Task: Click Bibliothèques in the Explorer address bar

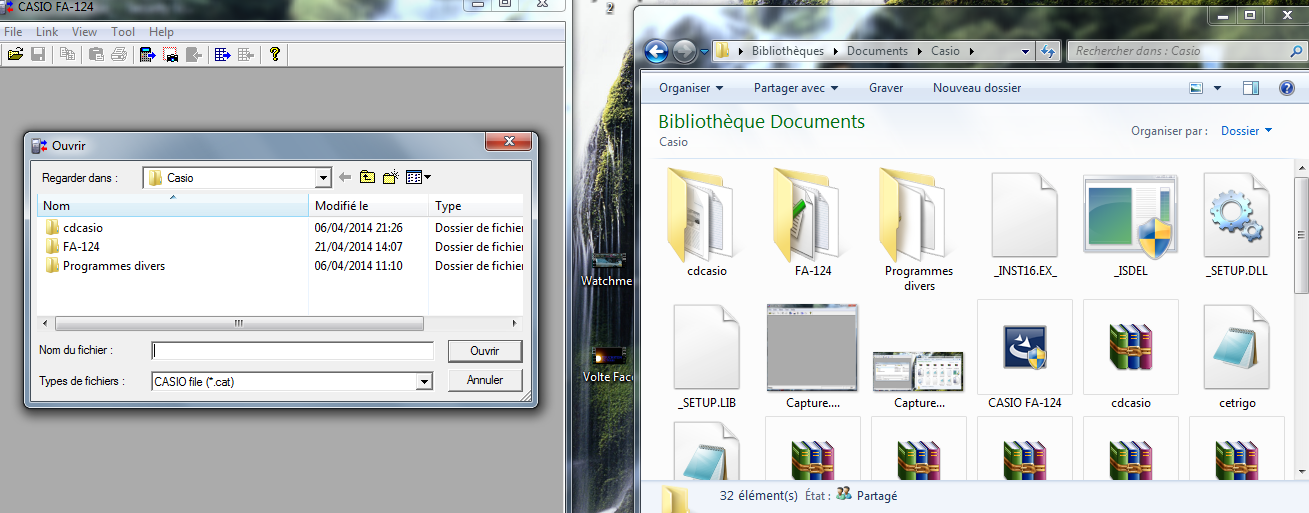Action: point(787,51)
